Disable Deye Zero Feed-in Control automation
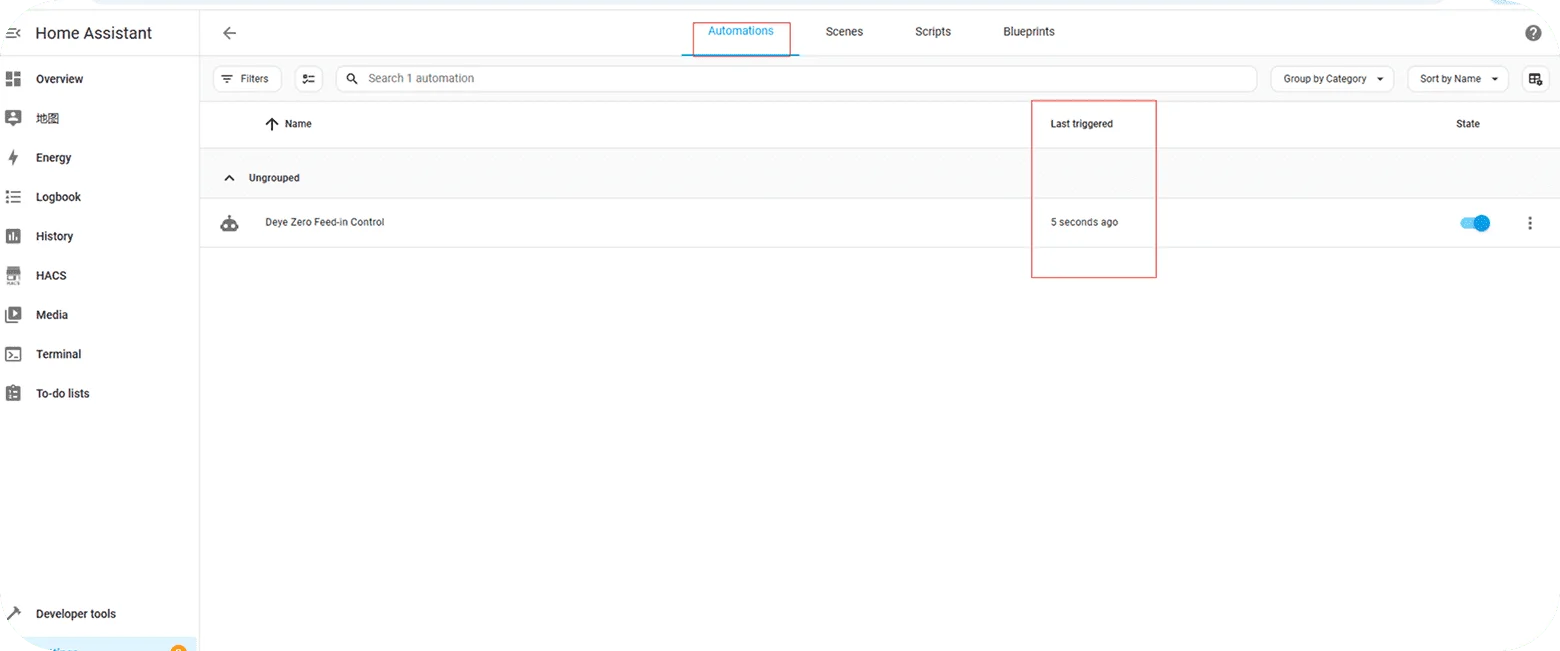Image resolution: width=1560 pixels, height=651 pixels. [1475, 223]
